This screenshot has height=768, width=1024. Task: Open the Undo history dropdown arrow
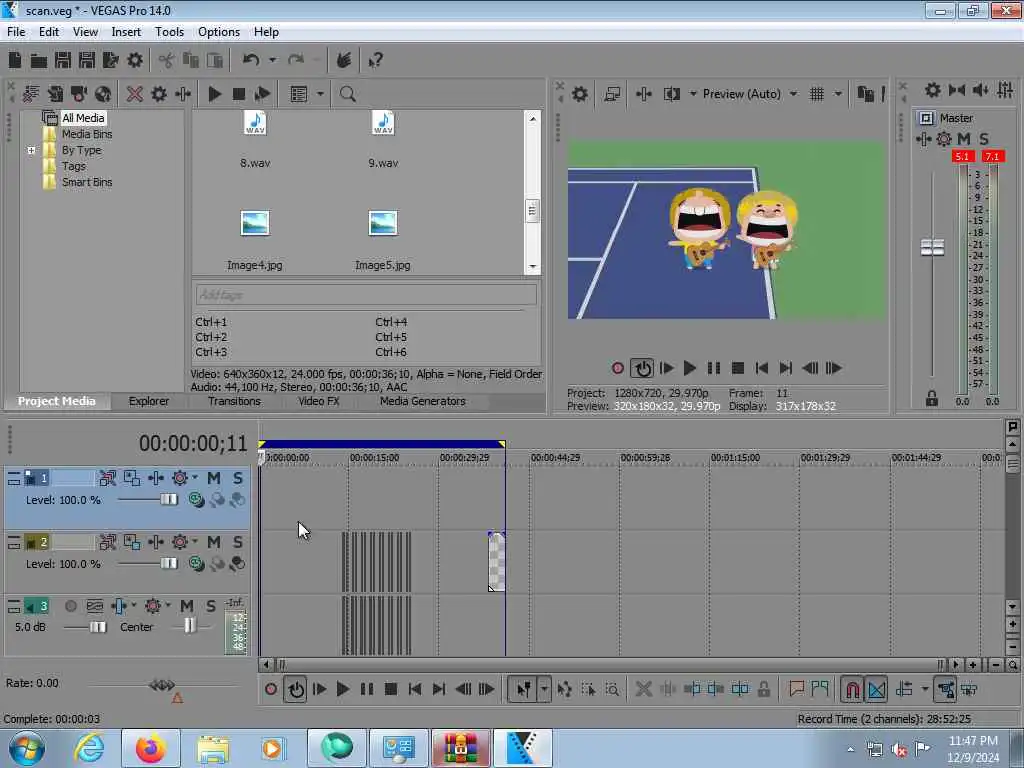[272, 61]
